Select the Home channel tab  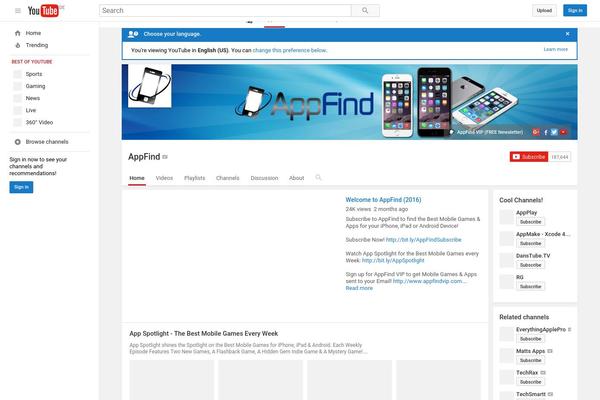(137, 178)
